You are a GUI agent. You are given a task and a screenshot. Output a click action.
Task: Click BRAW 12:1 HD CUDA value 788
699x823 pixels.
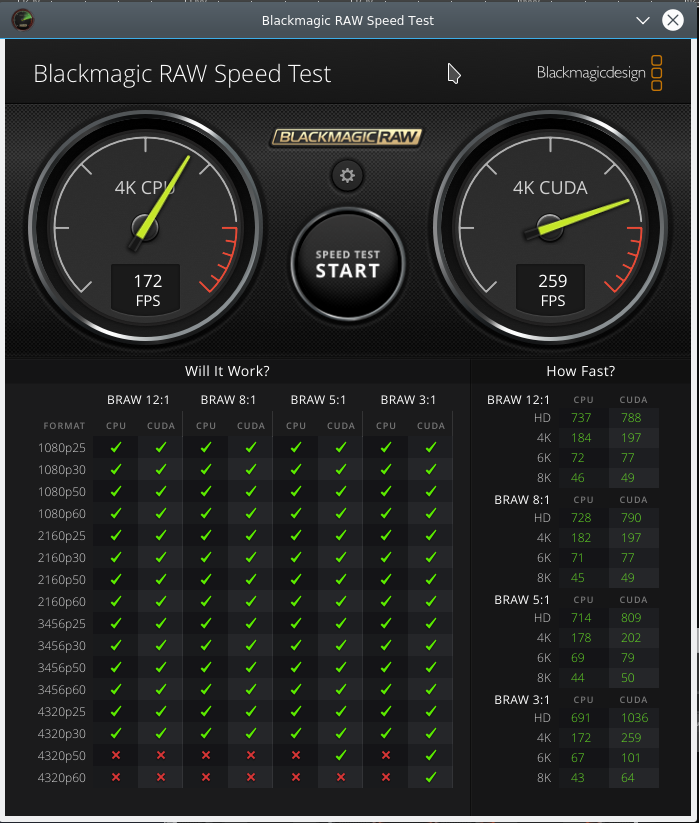(631, 418)
